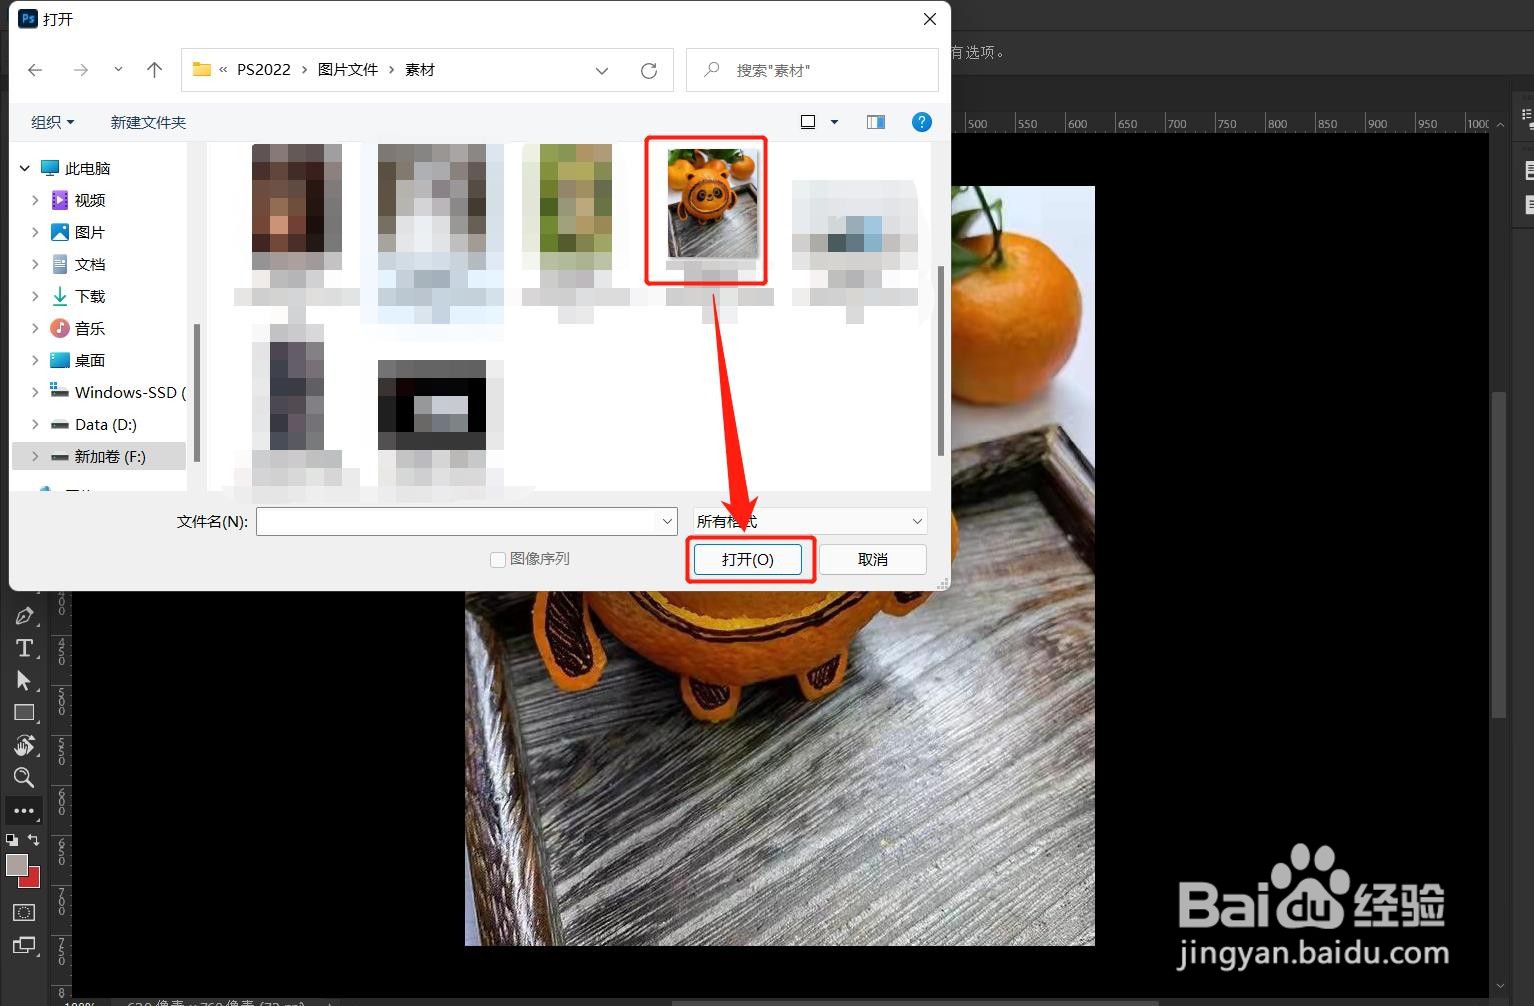Go up one folder level

pos(154,70)
